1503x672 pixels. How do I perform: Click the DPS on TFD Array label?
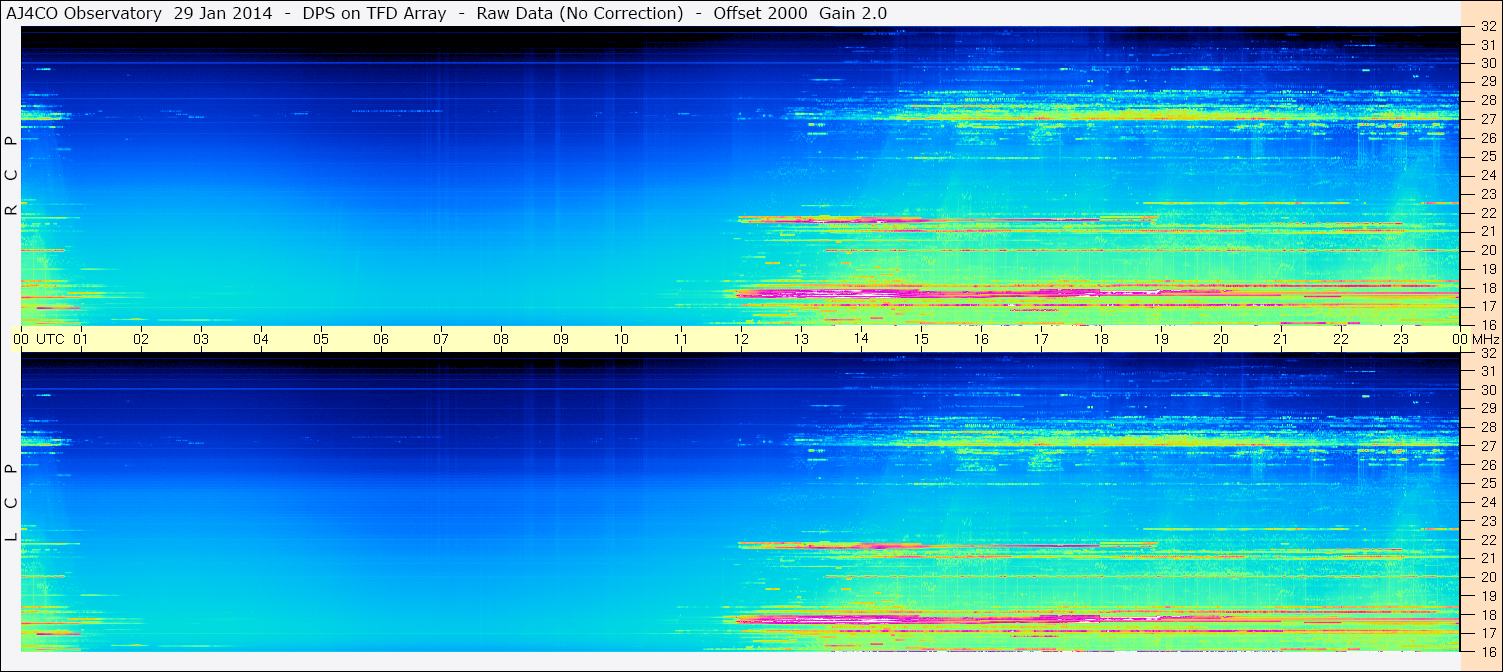[x=375, y=13]
